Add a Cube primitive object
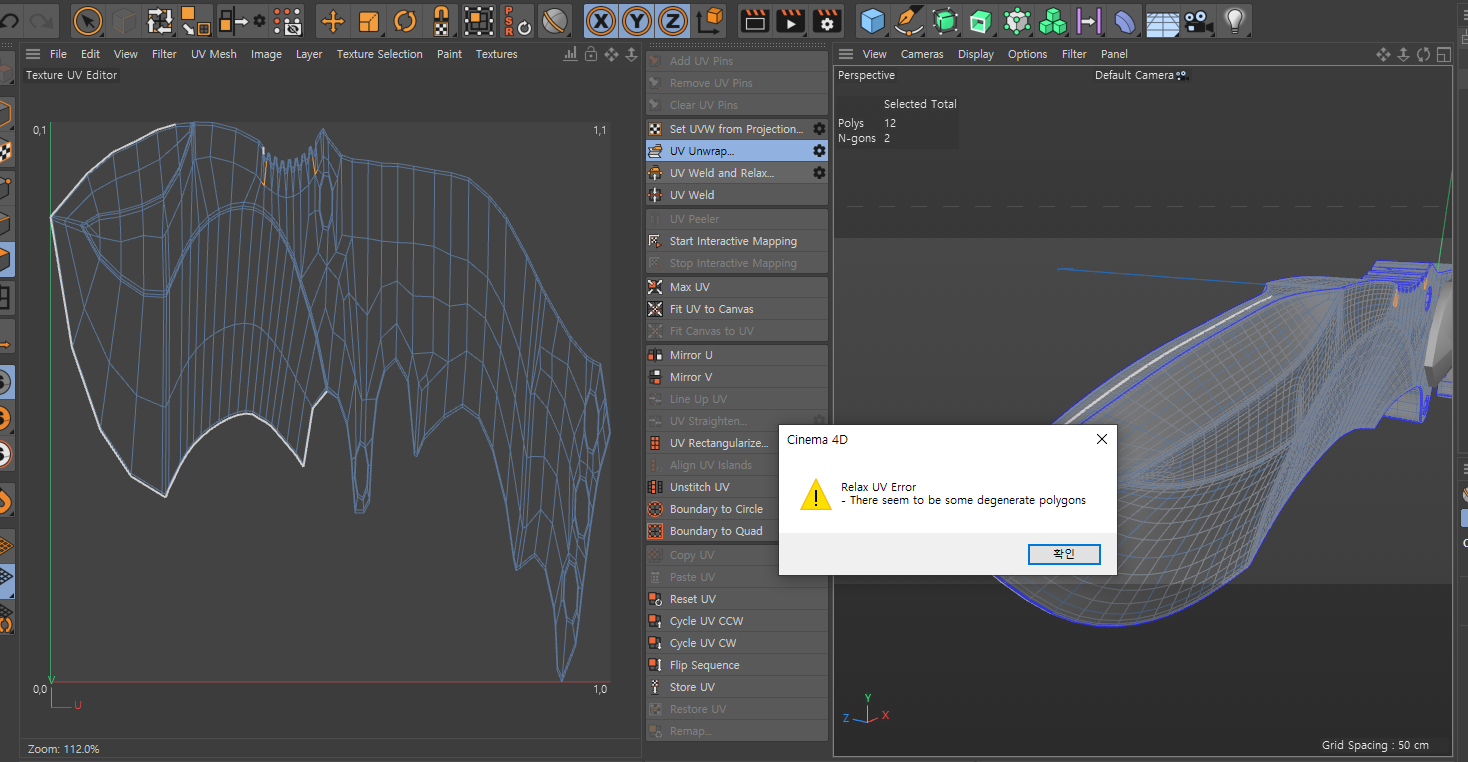 [x=873, y=20]
